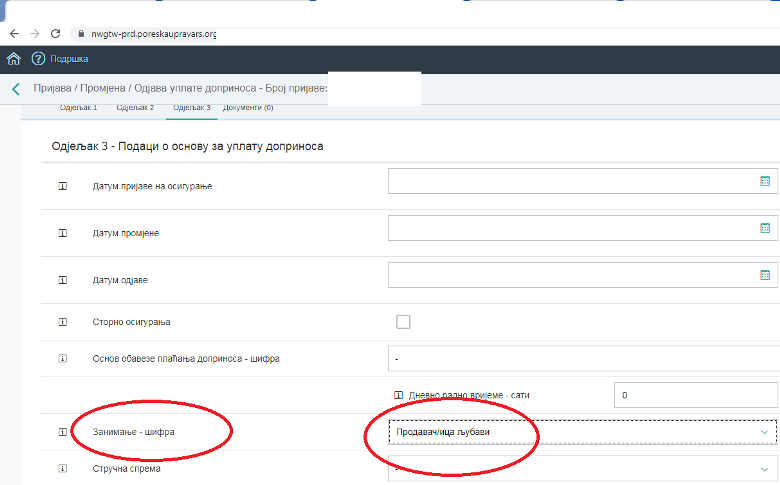
Task: Click the Основ обавезе плаћања доприноса field
Action: [582, 358]
